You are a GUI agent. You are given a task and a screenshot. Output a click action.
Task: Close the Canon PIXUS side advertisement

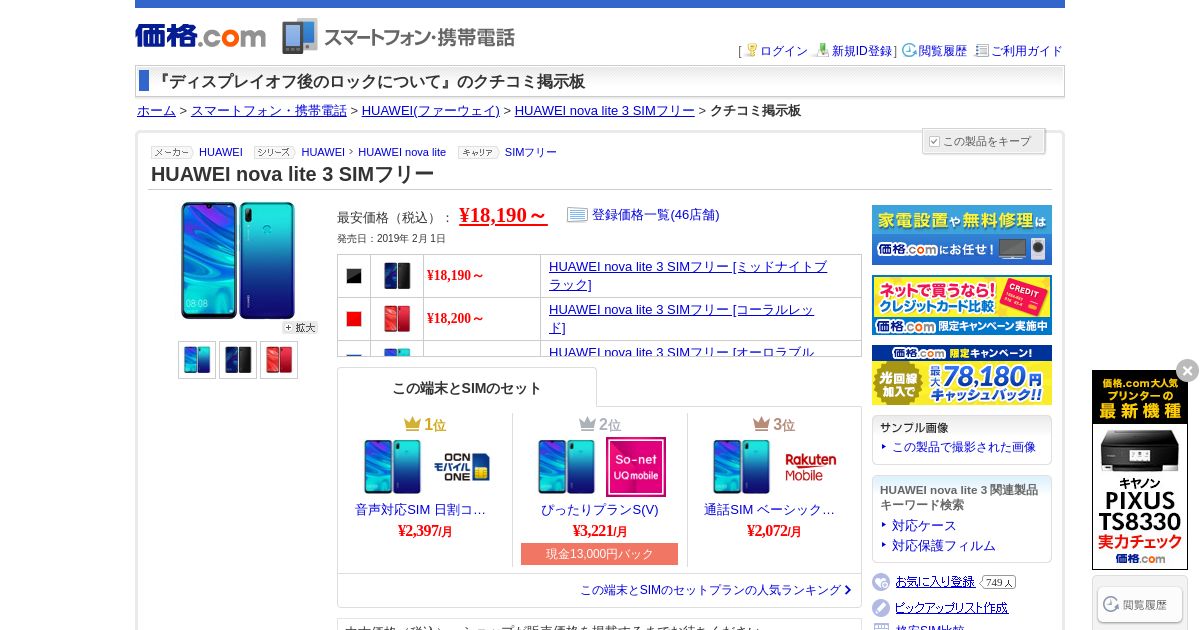(x=1187, y=370)
